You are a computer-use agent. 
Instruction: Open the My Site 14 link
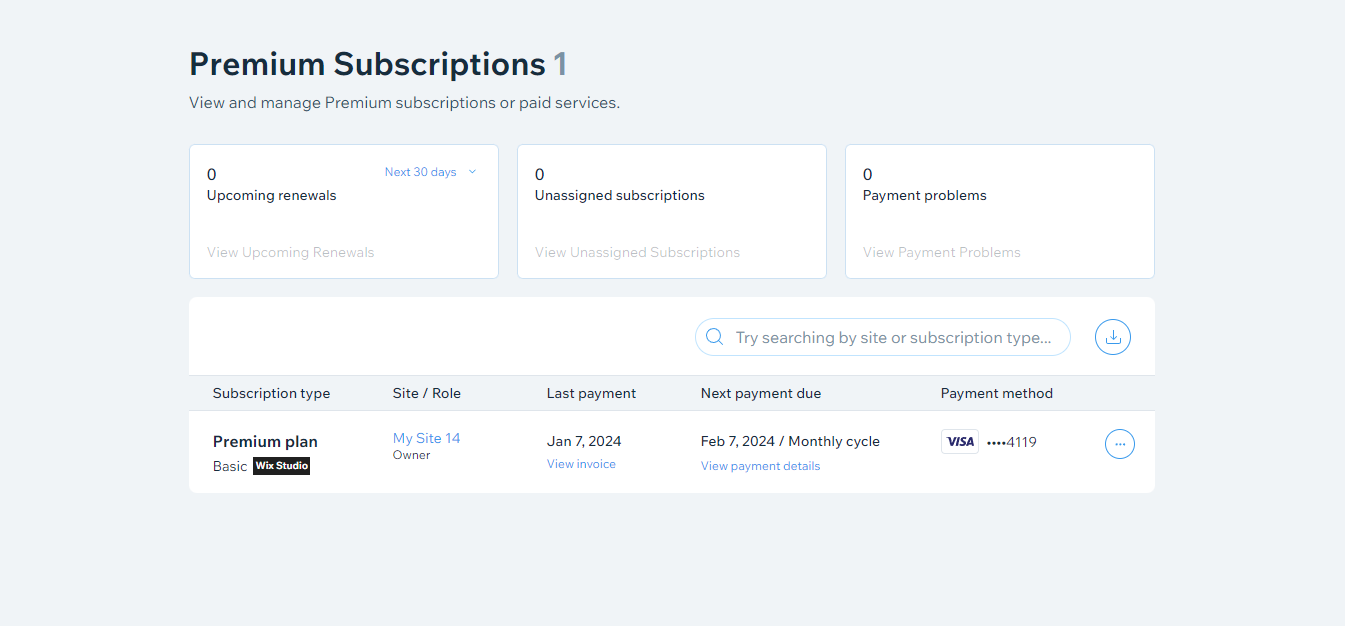pyautogui.click(x=426, y=438)
